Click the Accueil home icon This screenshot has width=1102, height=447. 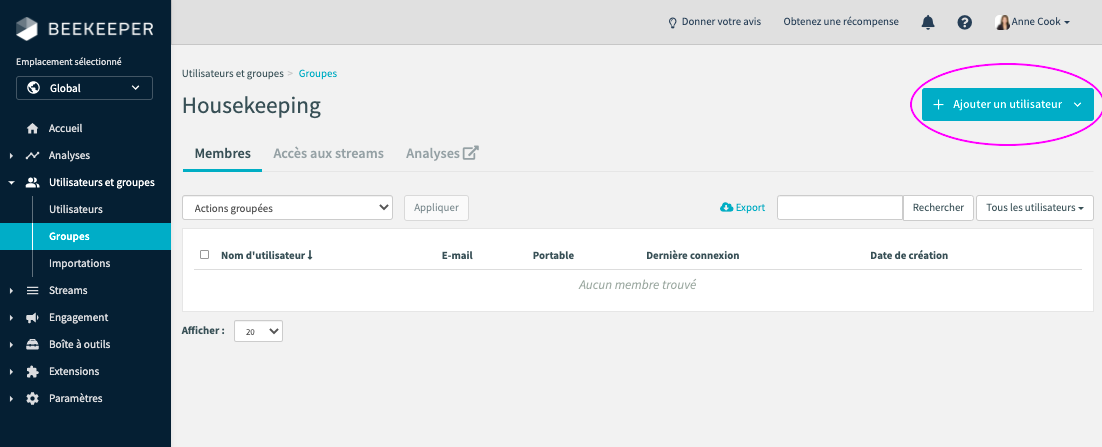(32, 129)
